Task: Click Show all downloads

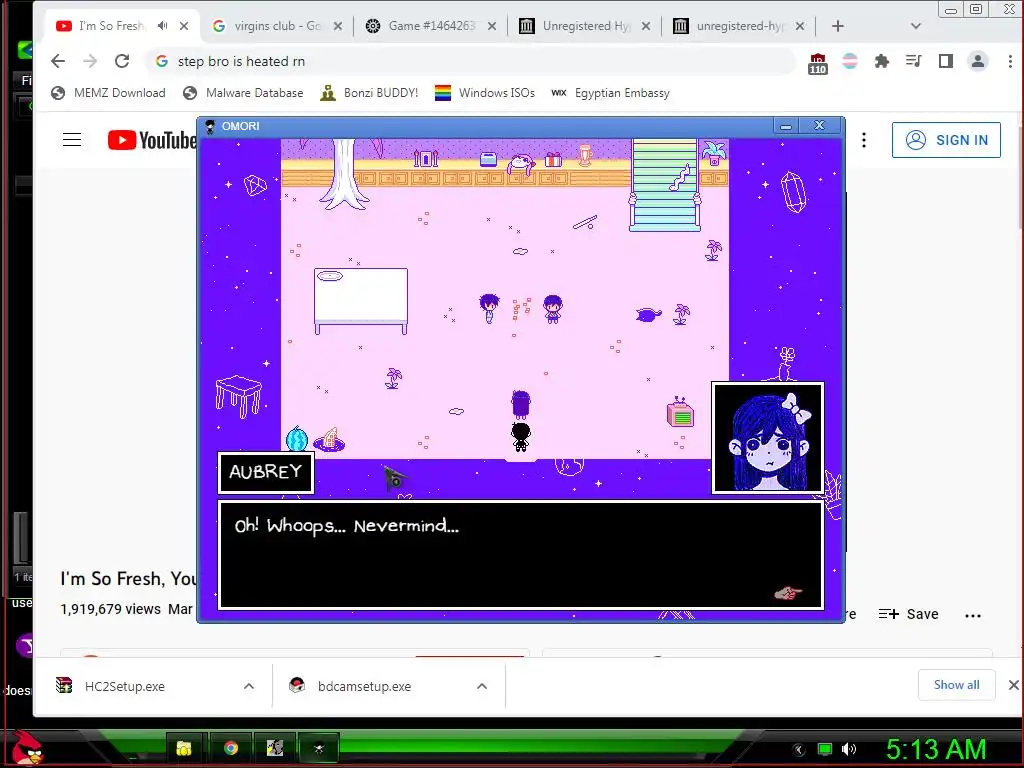Action: tap(956, 684)
